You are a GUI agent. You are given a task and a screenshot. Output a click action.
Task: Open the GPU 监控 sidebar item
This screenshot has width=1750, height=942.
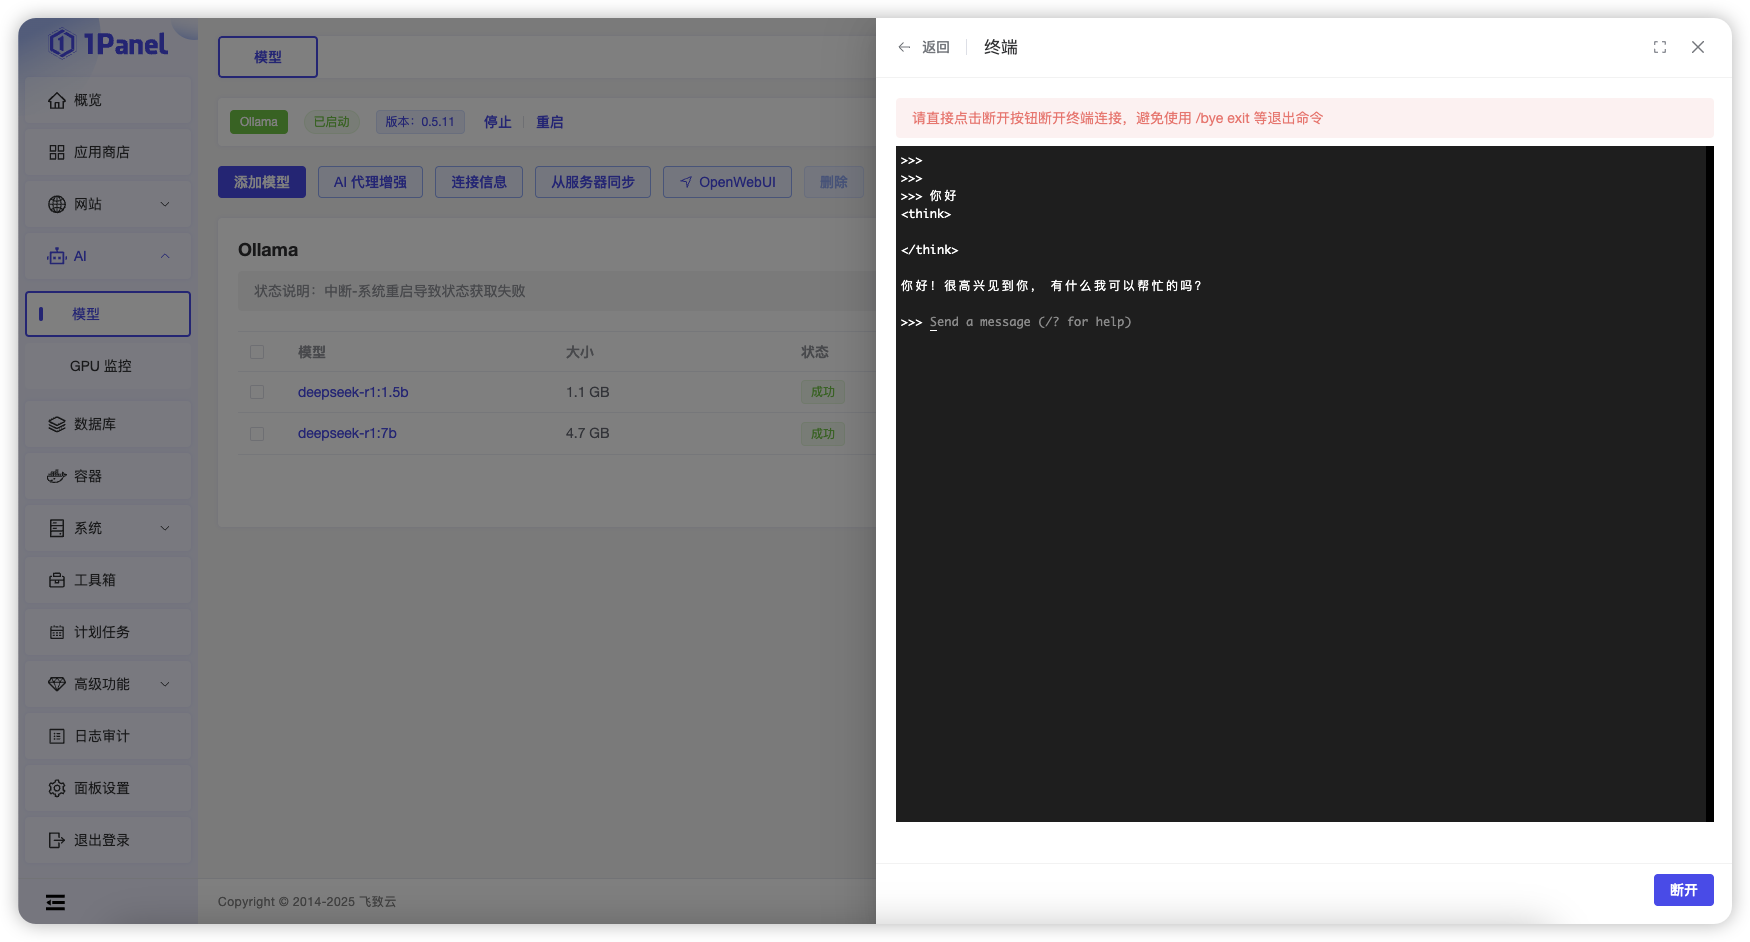108,366
